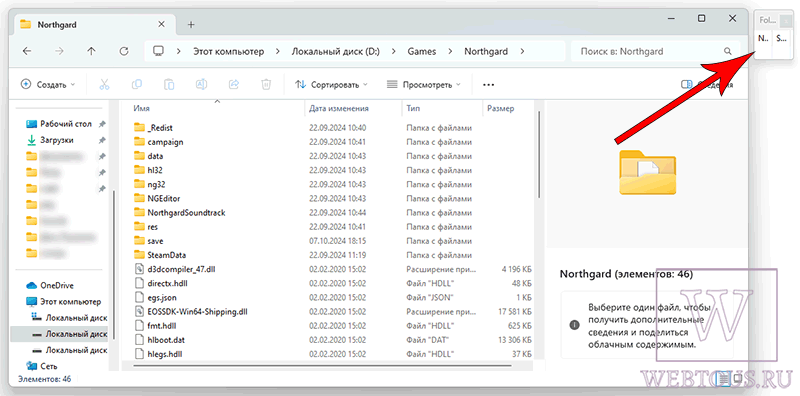800x396 pixels.
Task: Add a new tab with plus button
Action: 191,24
